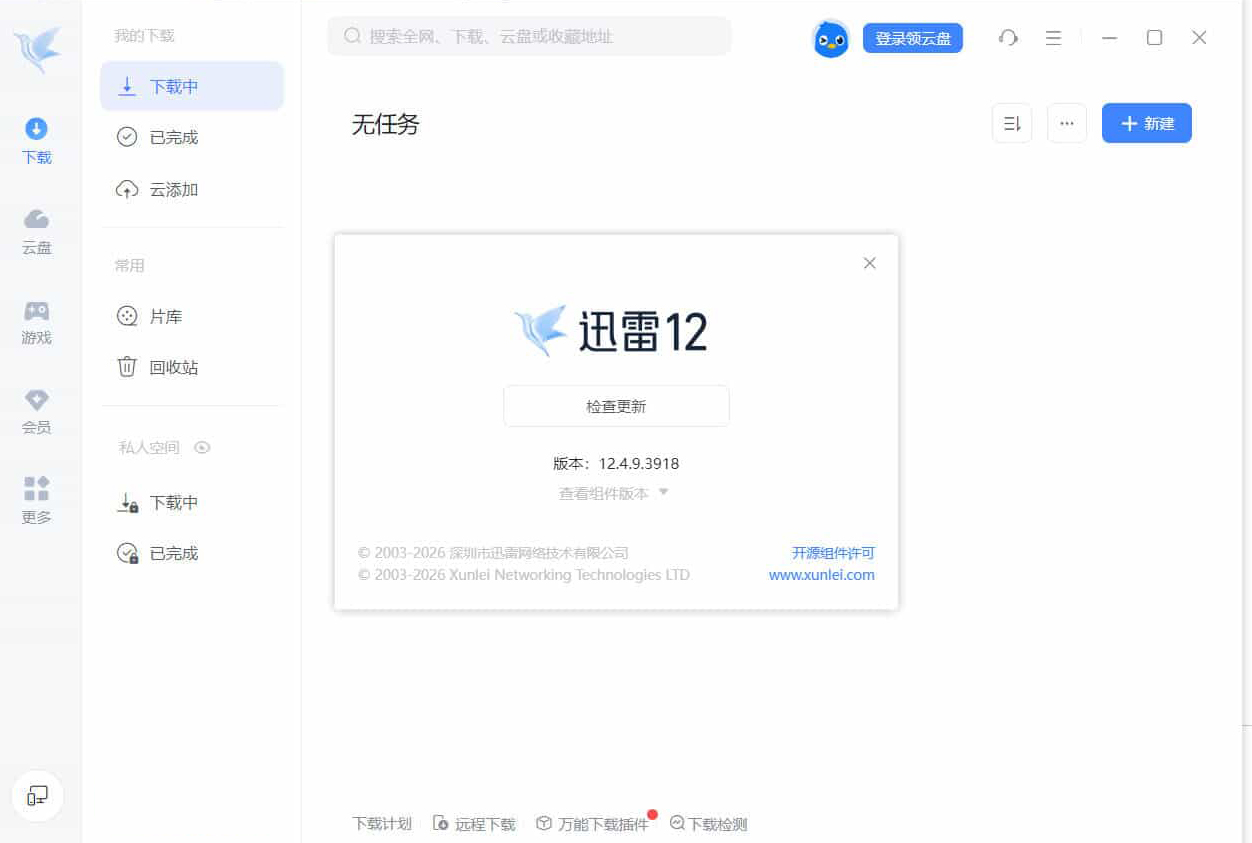Select 已完成 under 我的下载

(173, 138)
